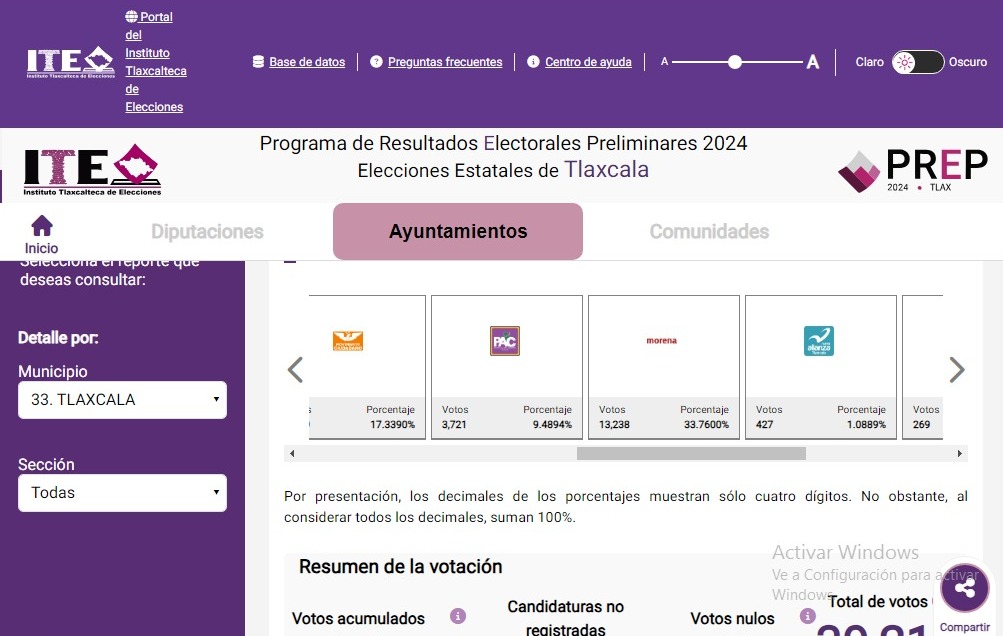Click the font size slider handle
Screen dimensions: 1003x636
[735, 62]
